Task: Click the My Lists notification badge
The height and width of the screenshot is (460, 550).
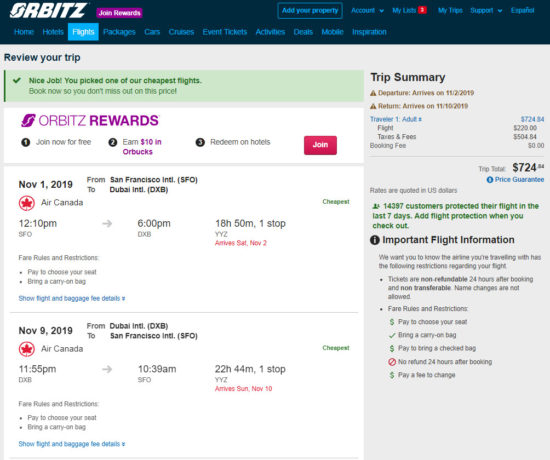Action: [422, 10]
